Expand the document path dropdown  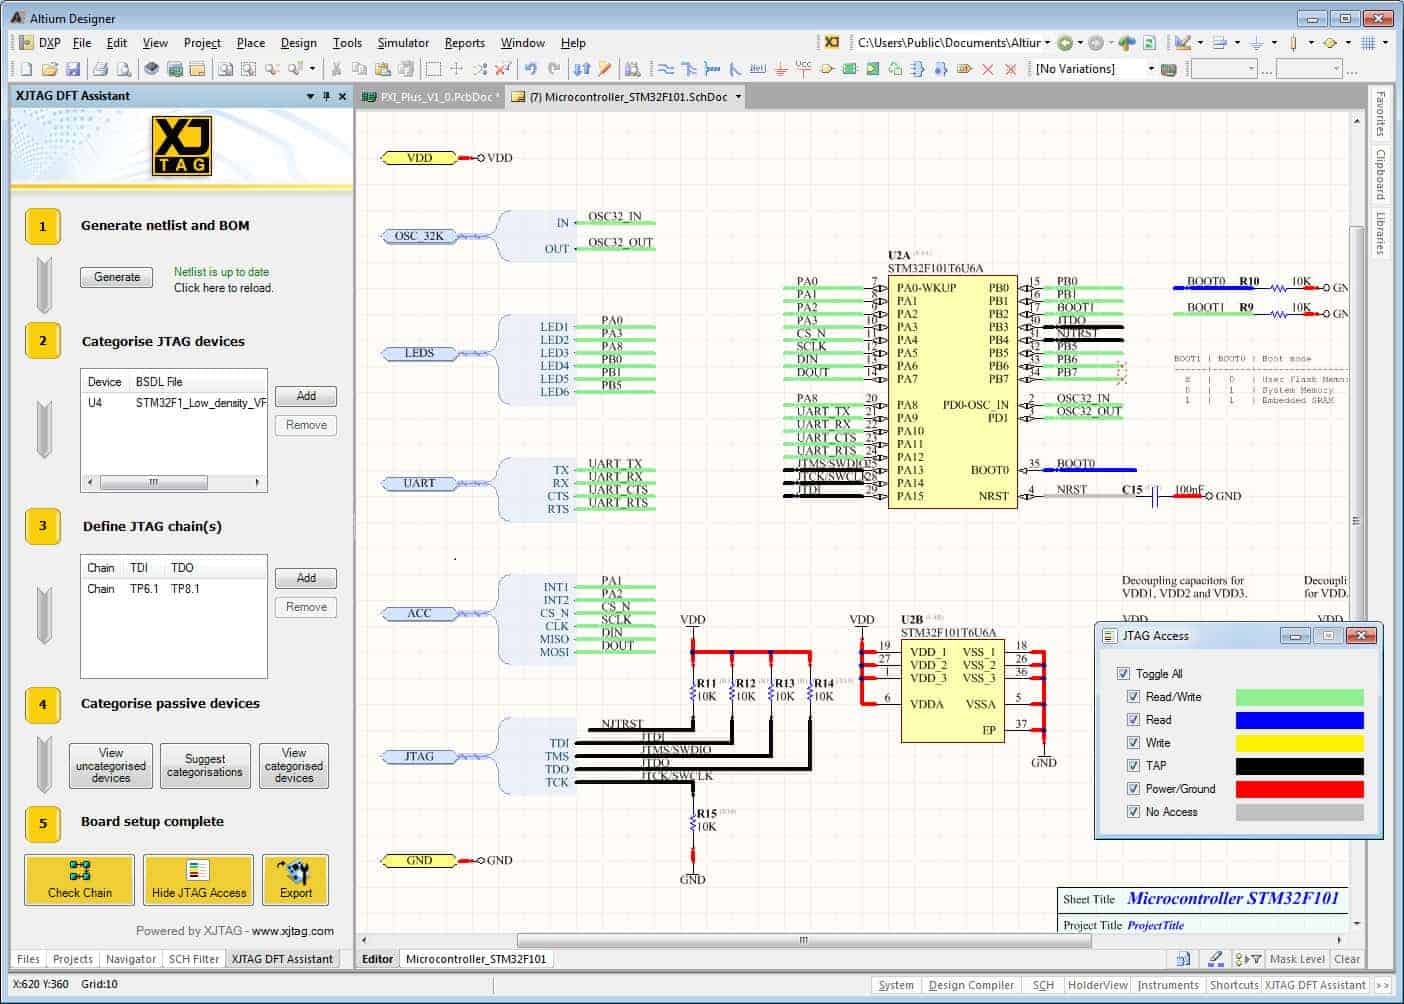tap(1047, 43)
